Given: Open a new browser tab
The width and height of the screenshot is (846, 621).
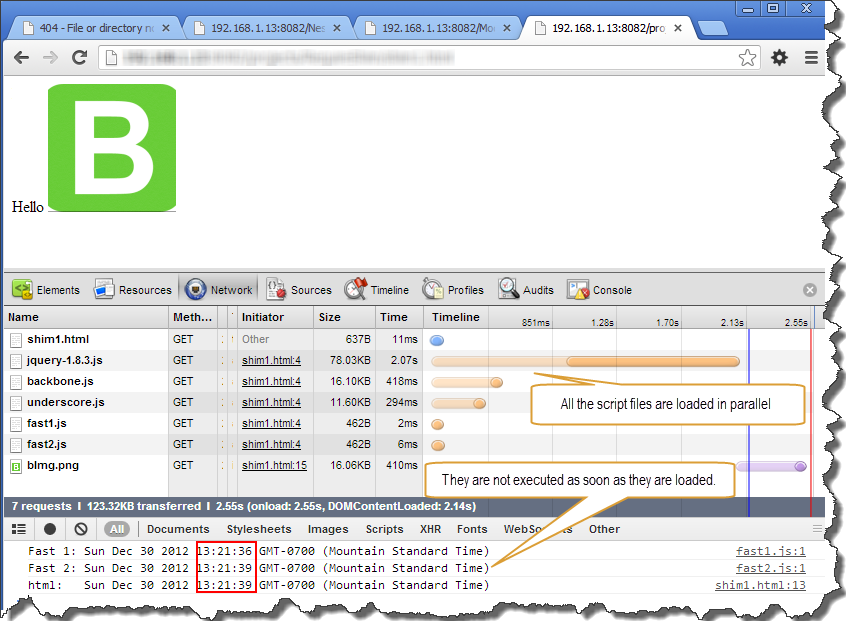Looking at the screenshot, I should (712, 29).
